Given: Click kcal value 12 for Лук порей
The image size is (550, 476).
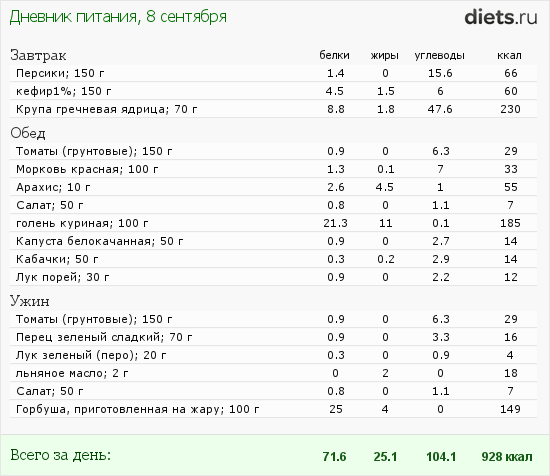Looking at the screenshot, I should (511, 277).
